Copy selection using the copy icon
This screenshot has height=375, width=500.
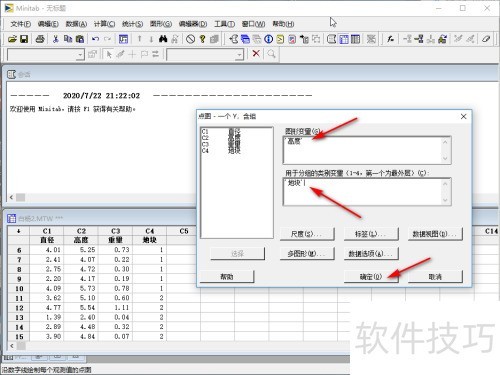pos(68,39)
